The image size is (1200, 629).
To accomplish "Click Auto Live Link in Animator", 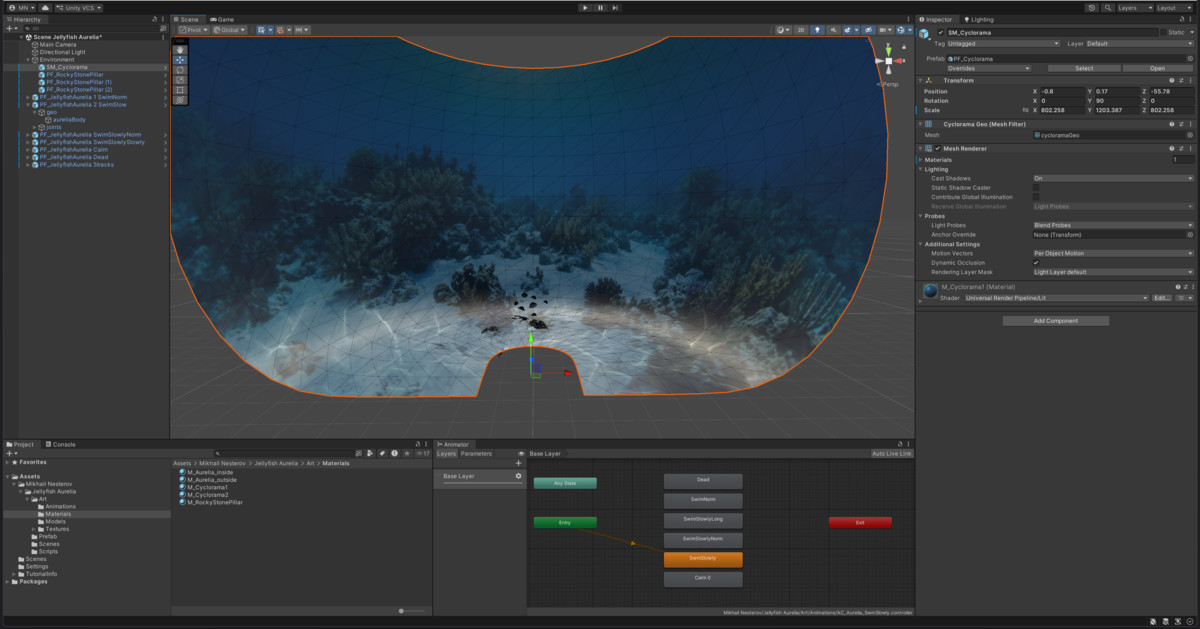I will pyautogui.click(x=892, y=453).
